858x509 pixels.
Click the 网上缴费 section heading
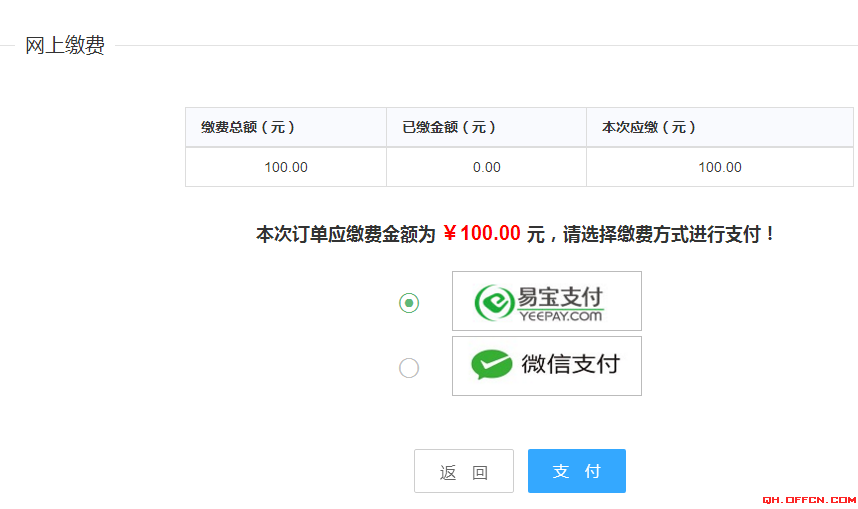[65, 46]
